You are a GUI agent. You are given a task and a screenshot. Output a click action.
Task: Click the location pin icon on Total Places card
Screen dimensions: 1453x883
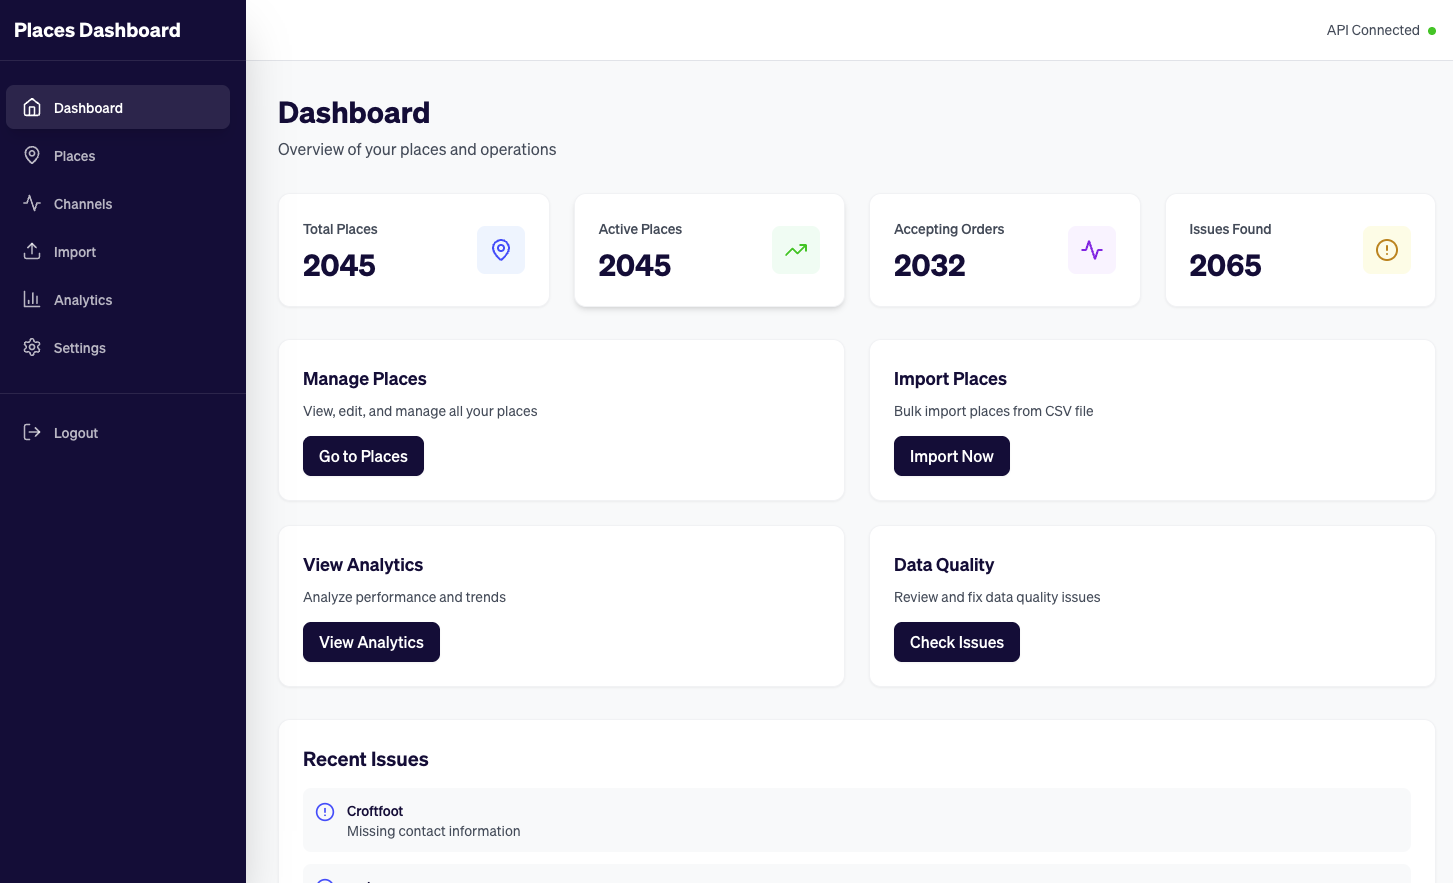[x=500, y=250]
